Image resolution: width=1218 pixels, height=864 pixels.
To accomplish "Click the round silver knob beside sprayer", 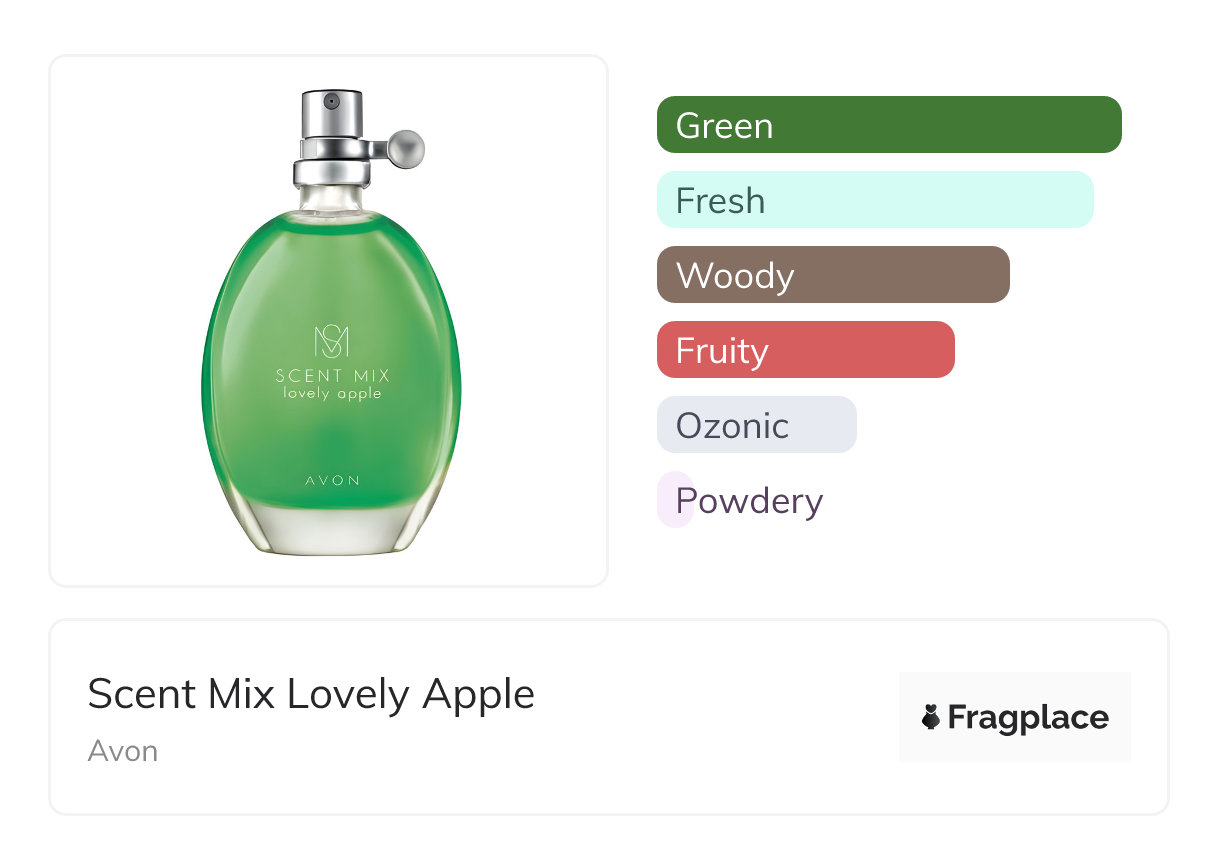I will click(406, 149).
